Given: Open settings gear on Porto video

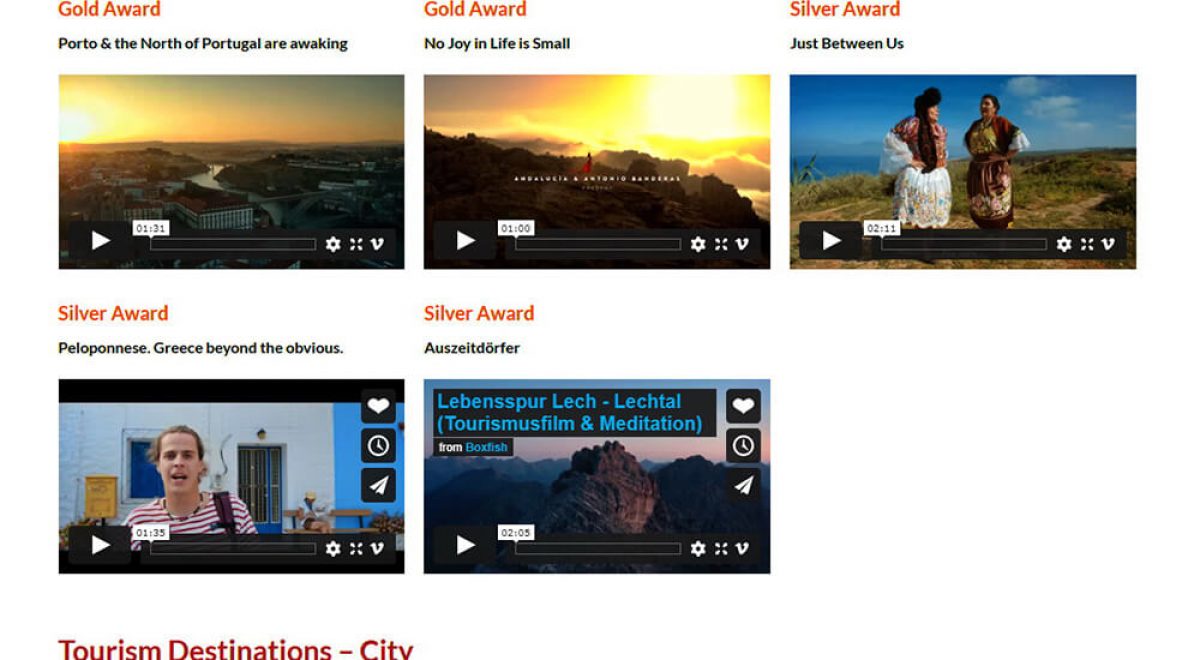Looking at the screenshot, I should coord(333,244).
